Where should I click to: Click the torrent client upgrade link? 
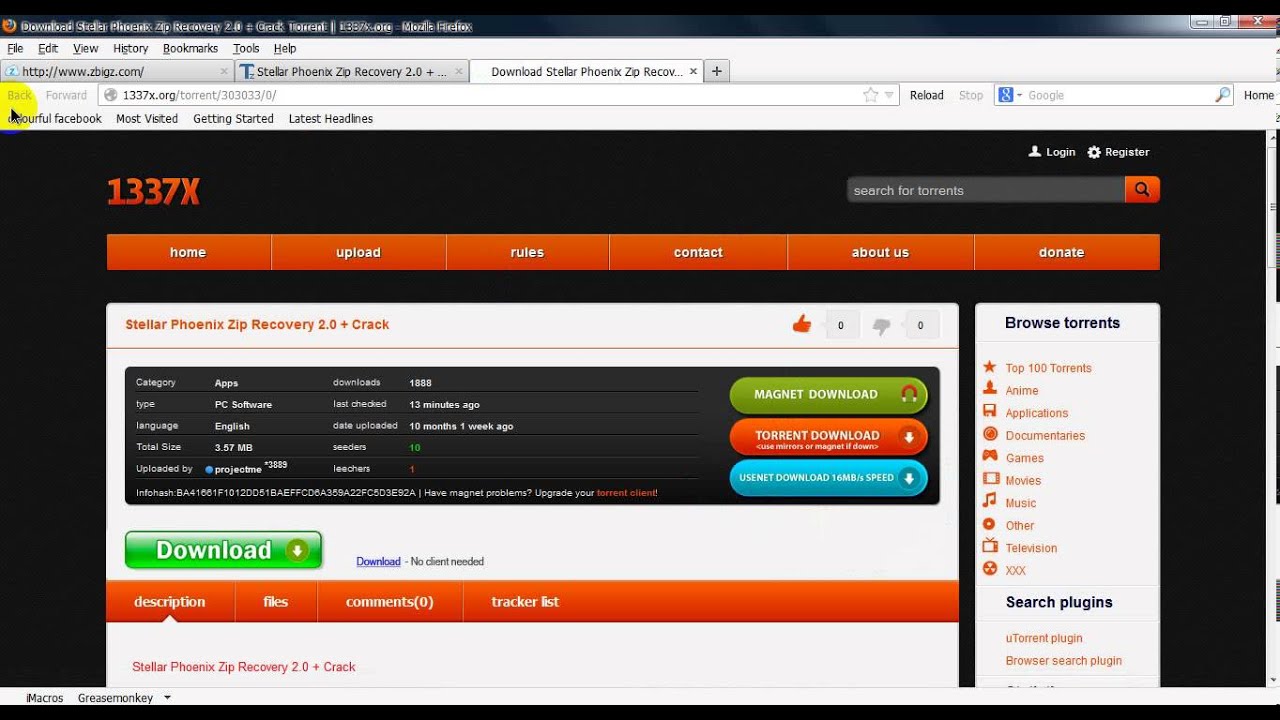[x=626, y=493]
